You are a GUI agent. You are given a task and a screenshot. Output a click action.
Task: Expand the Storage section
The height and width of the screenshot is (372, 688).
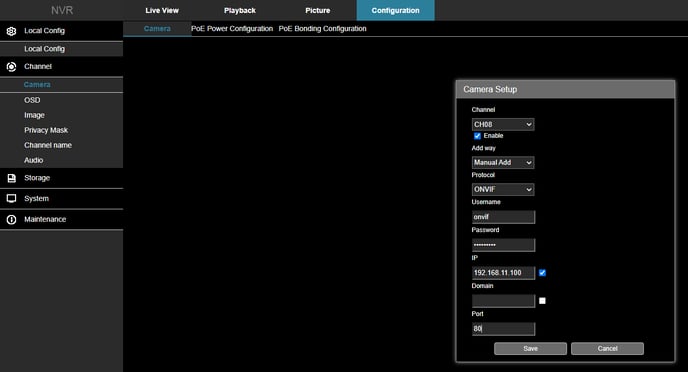(x=61, y=178)
